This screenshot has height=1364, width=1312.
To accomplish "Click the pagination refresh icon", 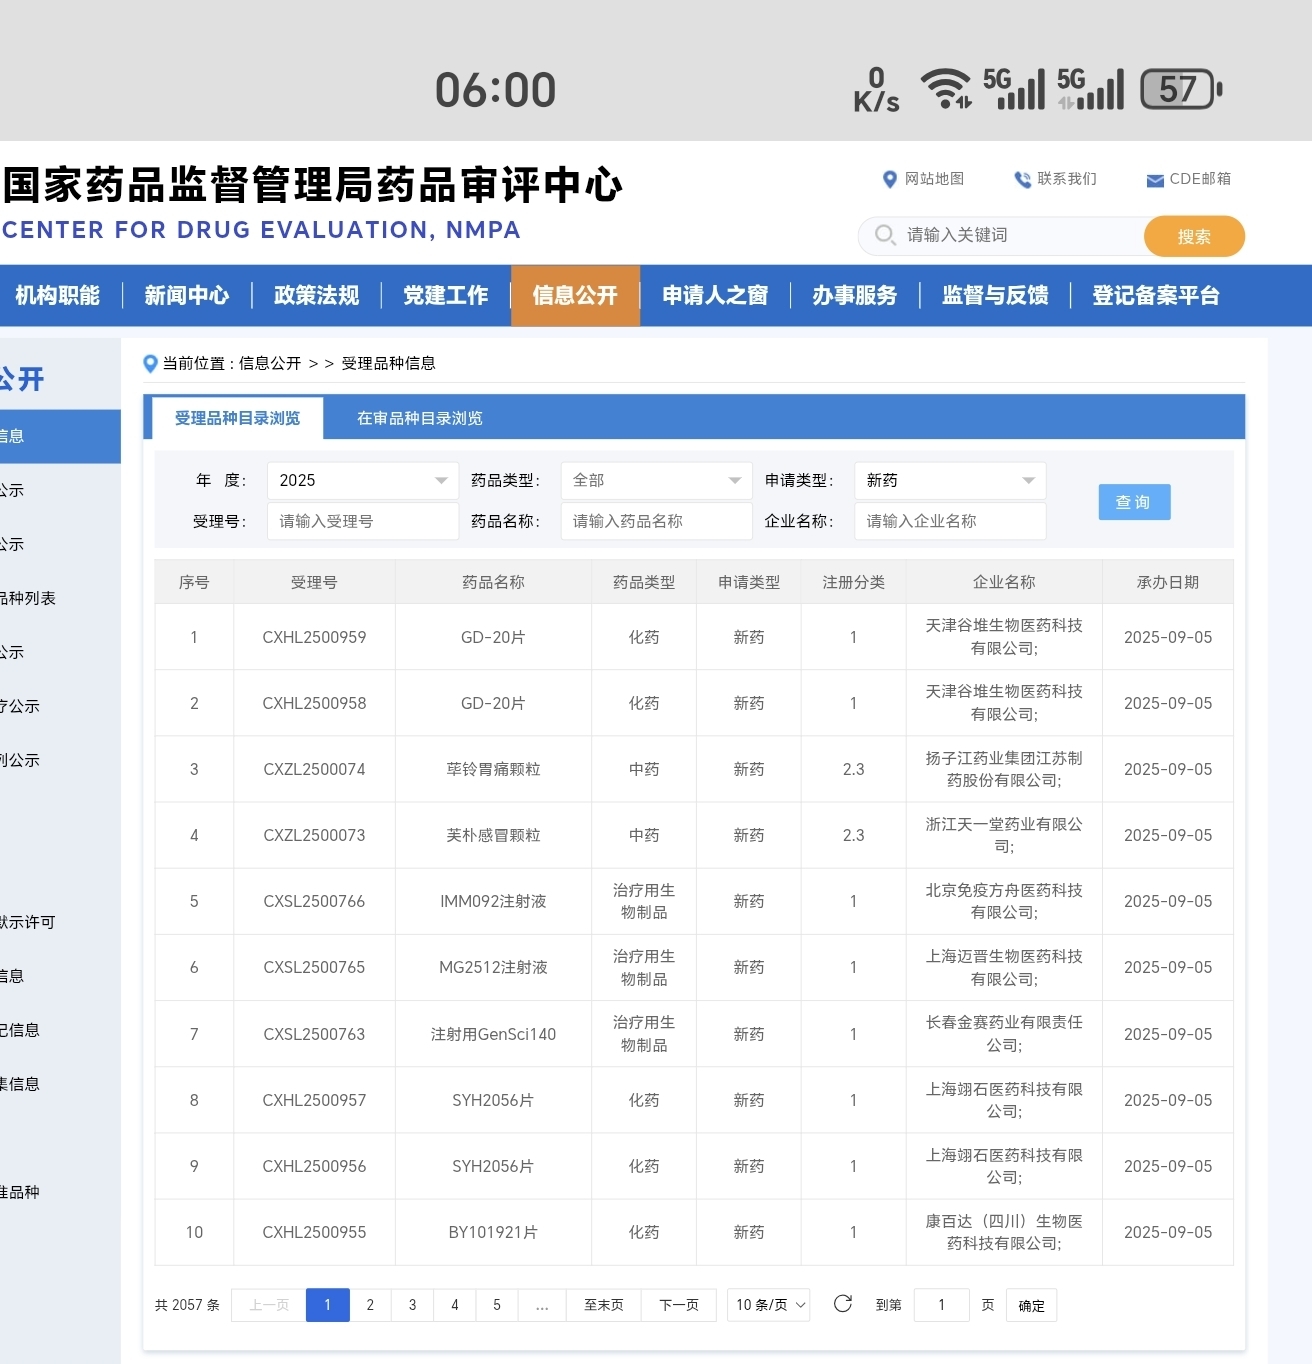I will pyautogui.click(x=843, y=1304).
